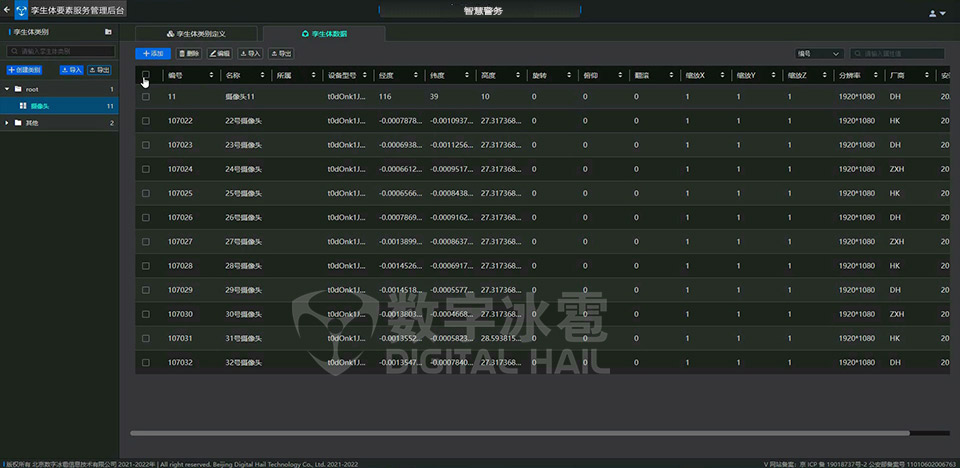Focus the attribute value search input
This screenshot has height=468, width=960.
coord(897,54)
